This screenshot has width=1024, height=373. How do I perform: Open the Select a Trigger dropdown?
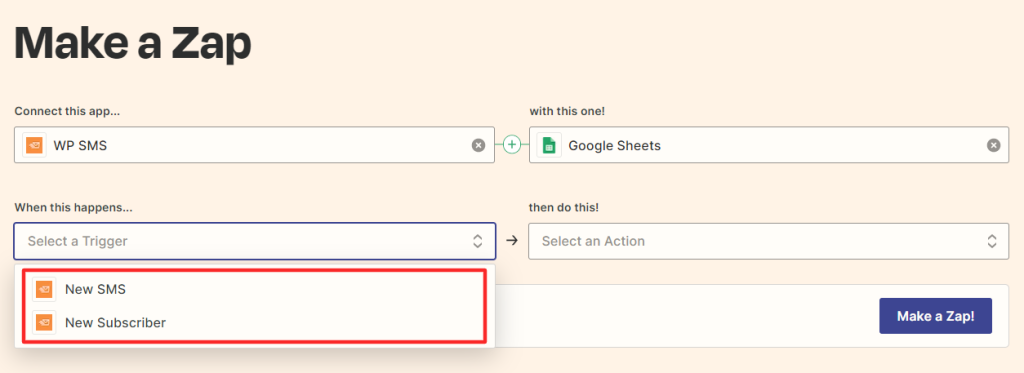click(255, 241)
